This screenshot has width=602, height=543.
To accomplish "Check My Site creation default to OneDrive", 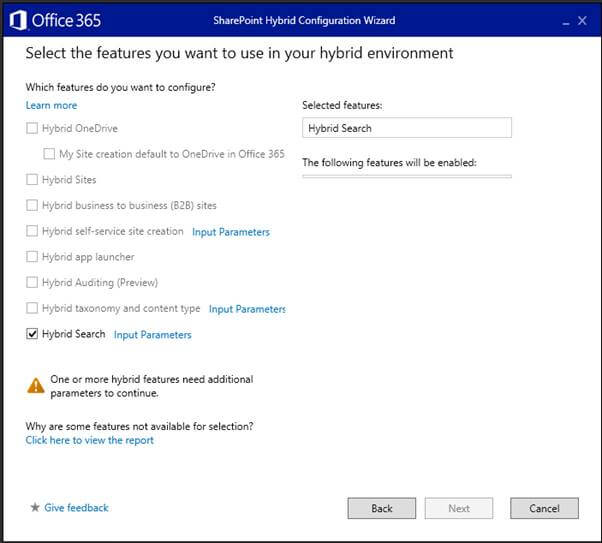I will 49,154.
